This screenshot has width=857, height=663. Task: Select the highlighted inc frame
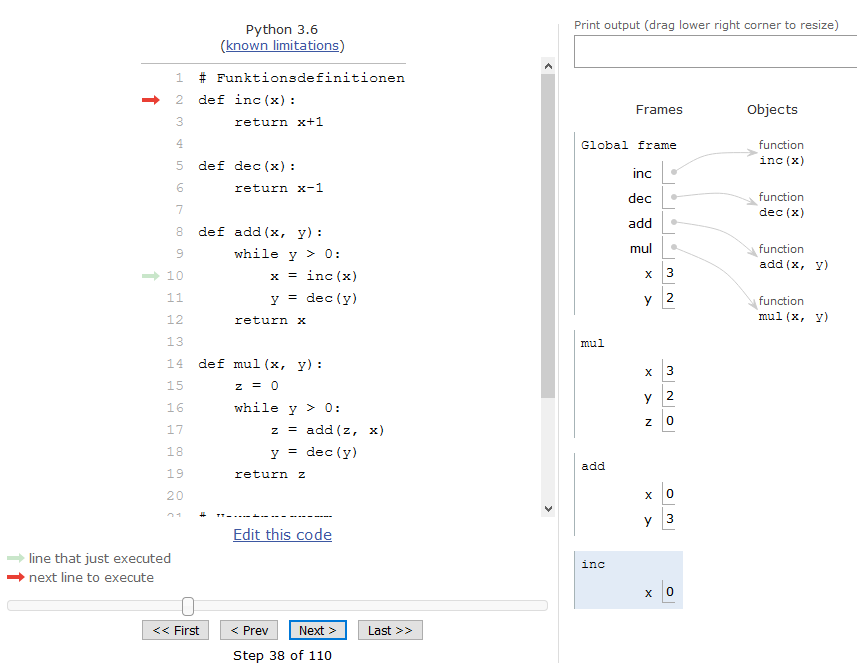tap(628, 579)
